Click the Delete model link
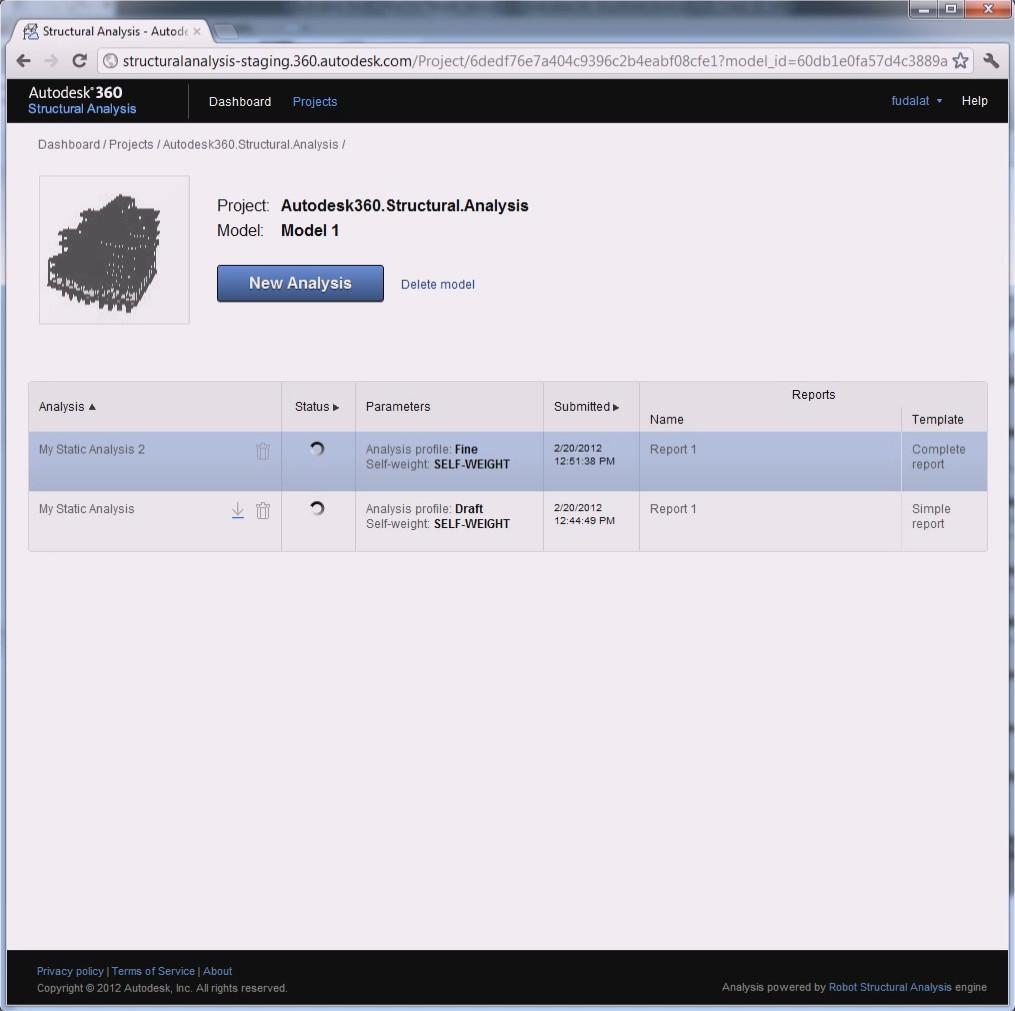Viewport: 1015px width, 1011px height. click(x=438, y=284)
